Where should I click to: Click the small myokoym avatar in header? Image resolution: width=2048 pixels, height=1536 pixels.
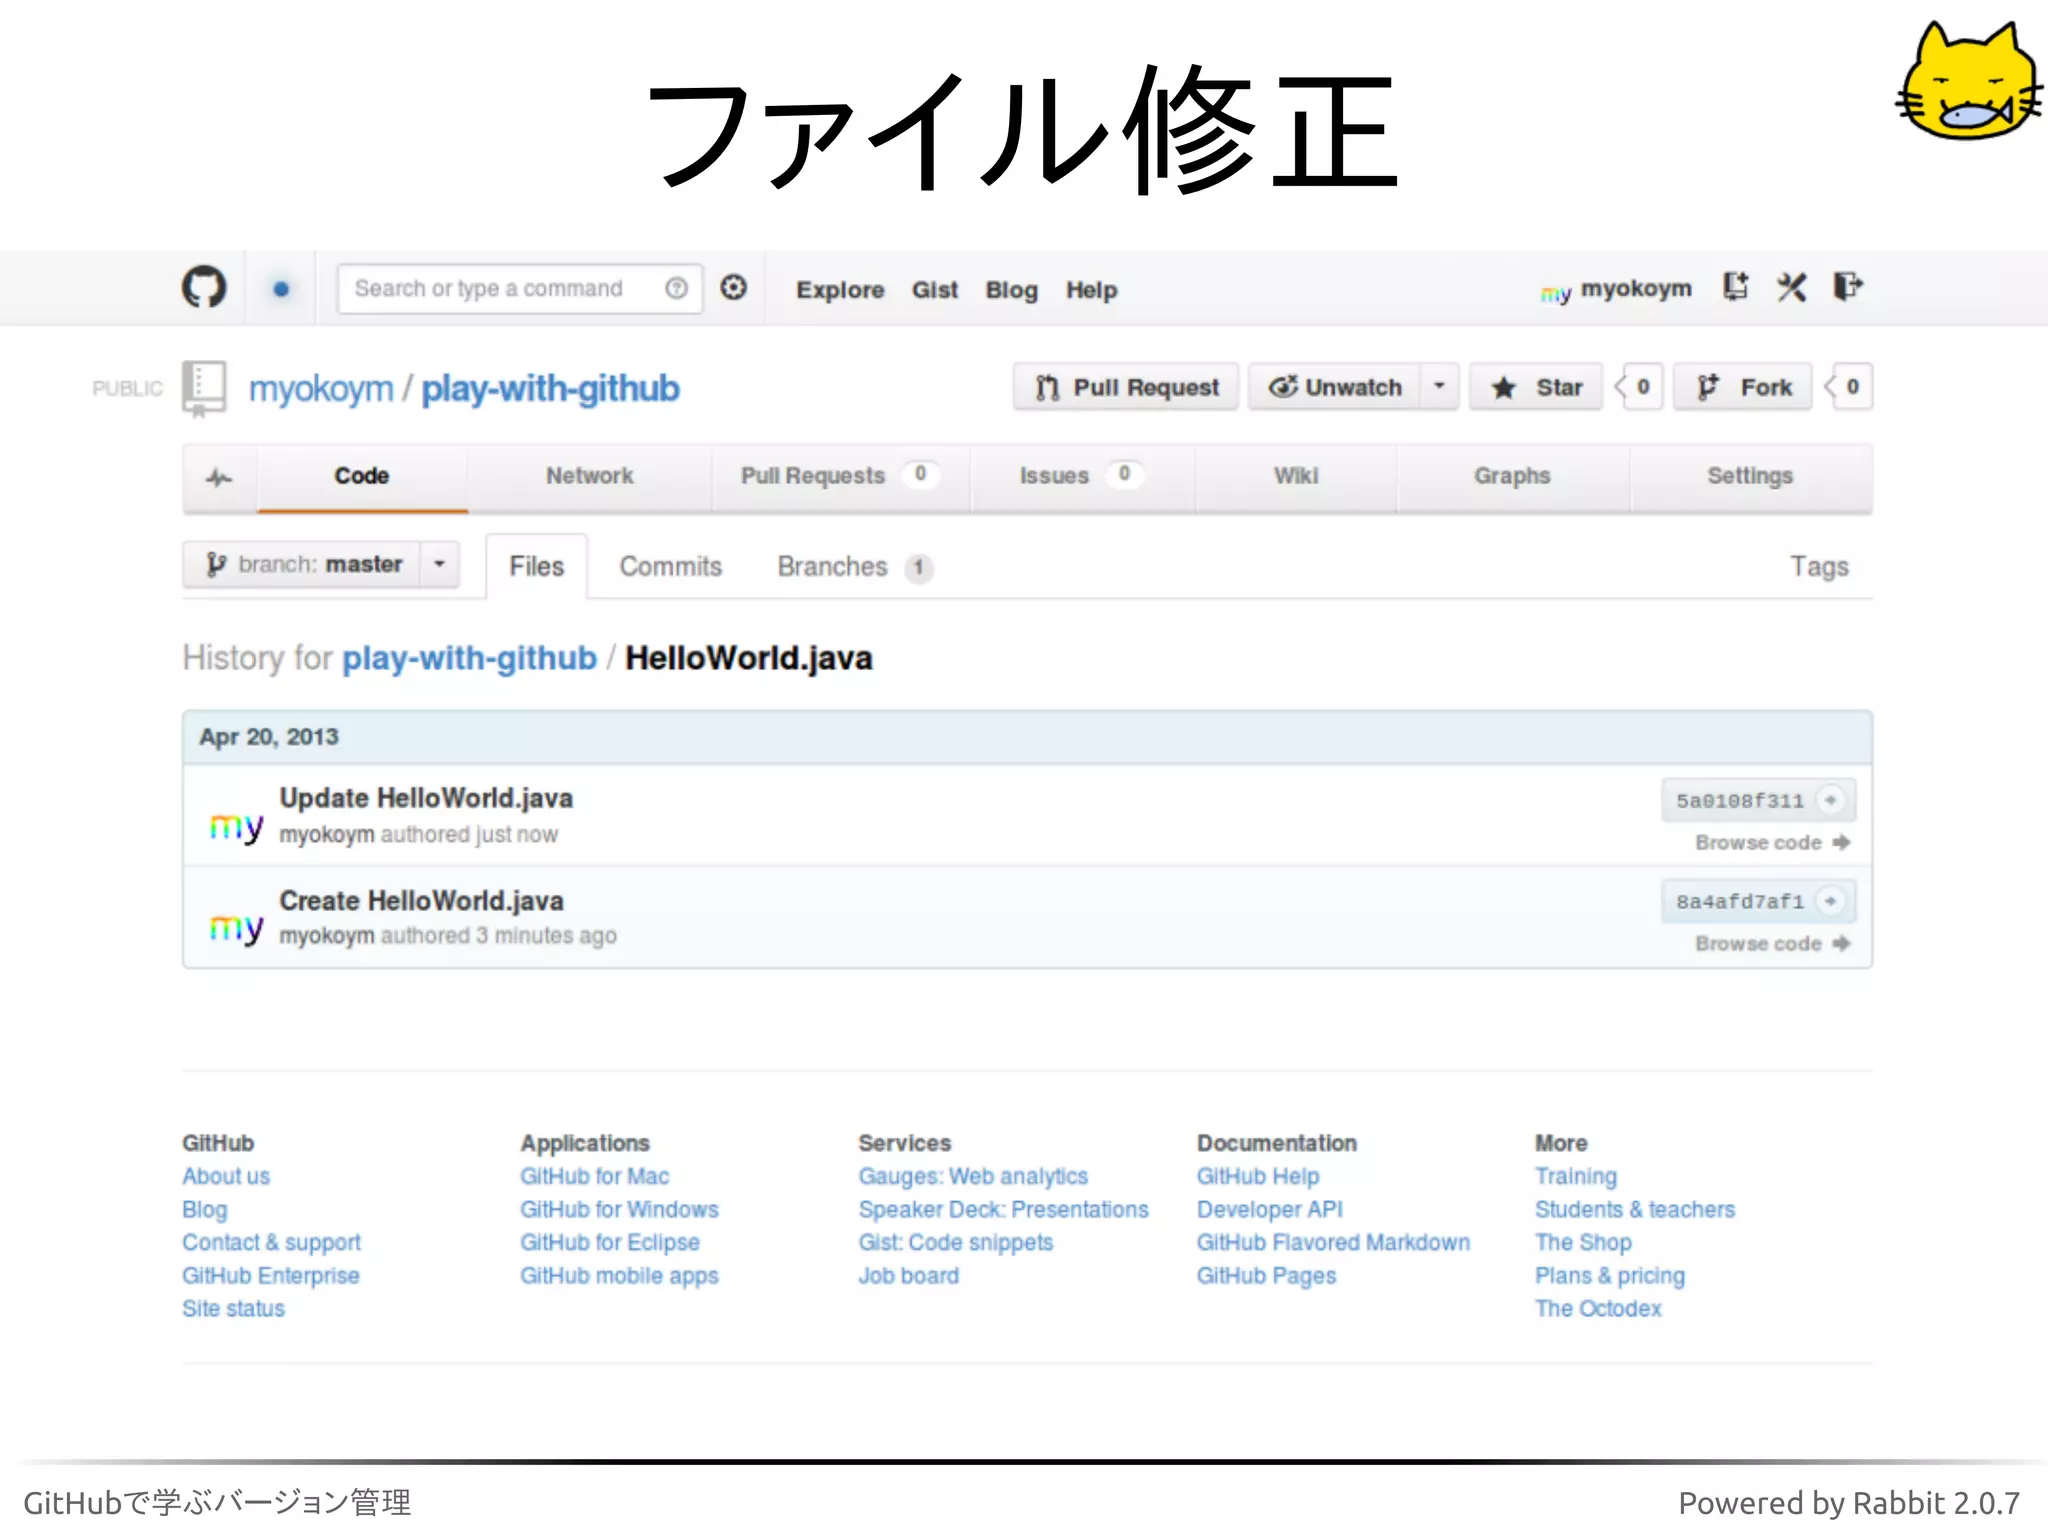coord(1555,293)
